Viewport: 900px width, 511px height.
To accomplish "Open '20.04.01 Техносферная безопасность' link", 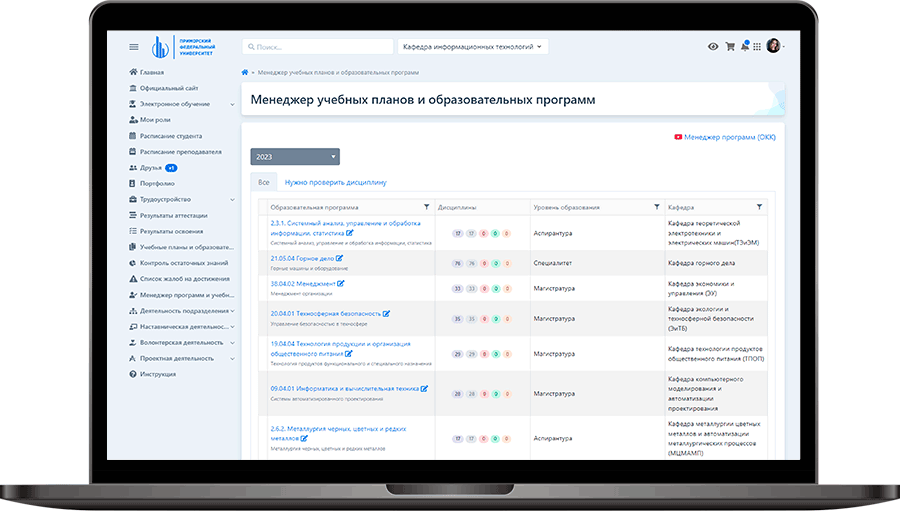I will 325,314.
